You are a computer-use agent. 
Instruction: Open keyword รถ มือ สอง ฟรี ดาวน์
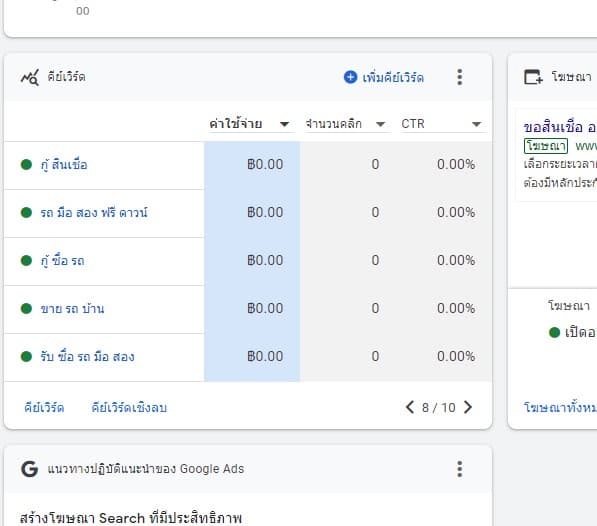click(x=94, y=212)
